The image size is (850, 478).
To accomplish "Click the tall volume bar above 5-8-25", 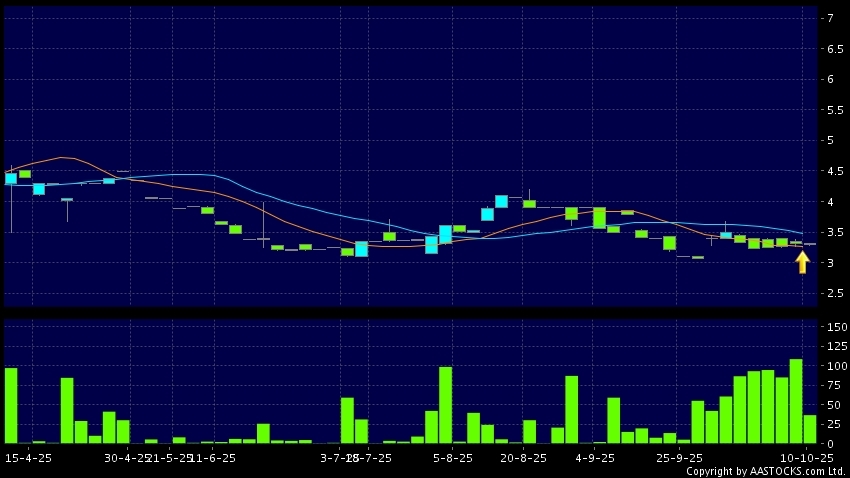I will 445,405.
